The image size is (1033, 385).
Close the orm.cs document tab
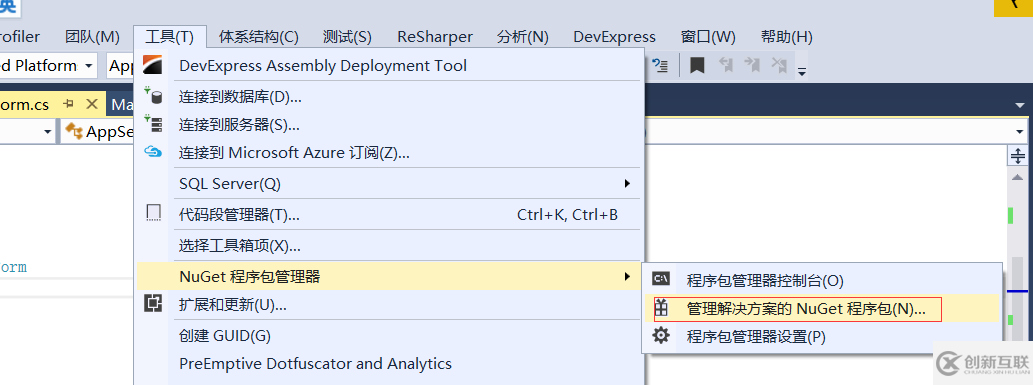(x=92, y=104)
